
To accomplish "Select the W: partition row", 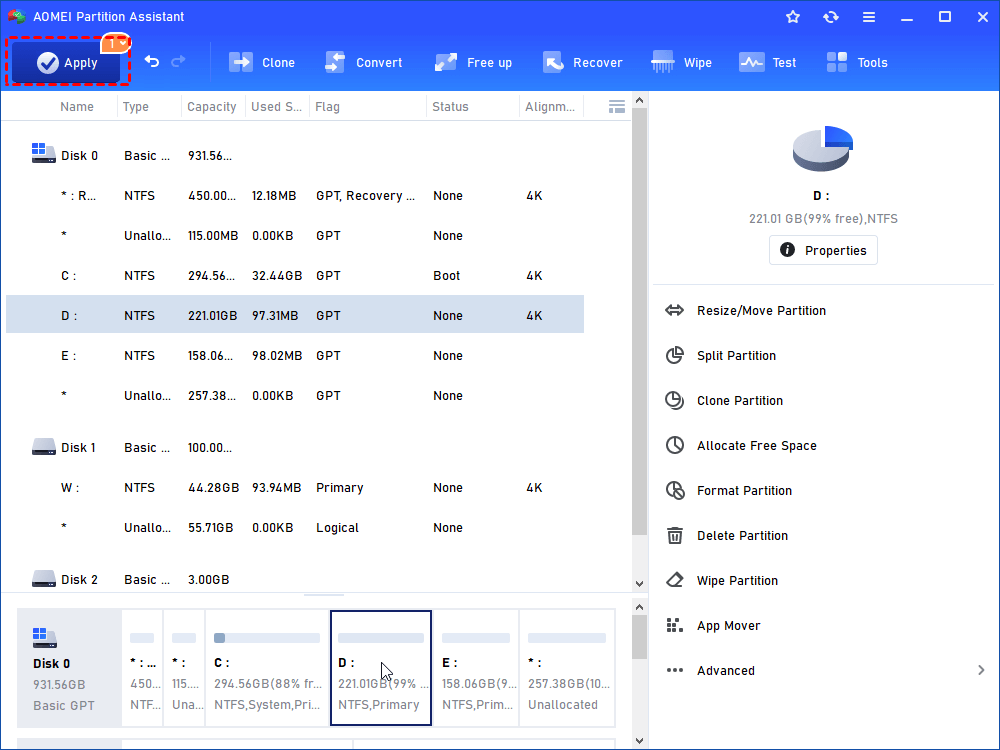I will click(295, 487).
